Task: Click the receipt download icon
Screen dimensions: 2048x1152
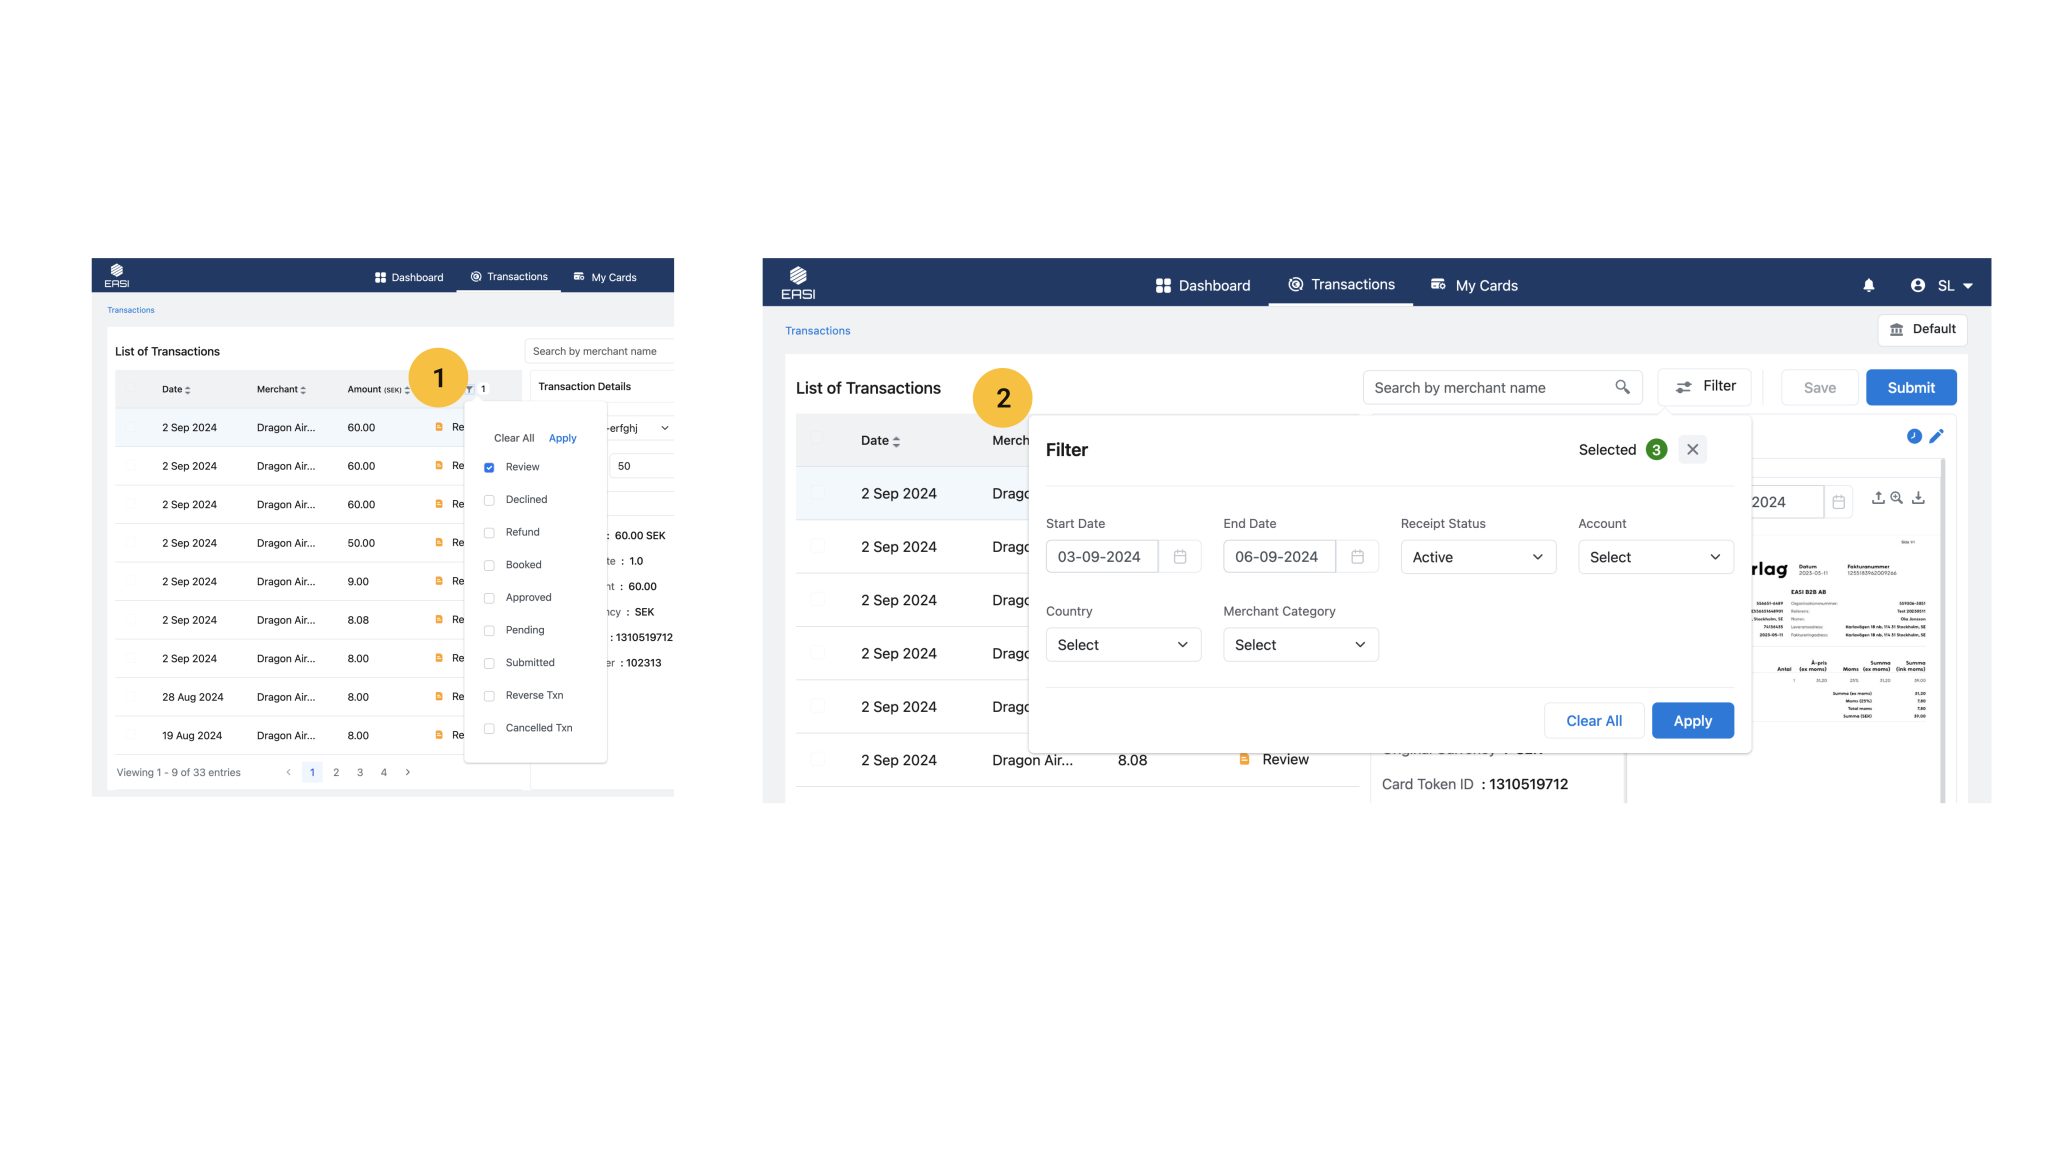Action: [1918, 497]
